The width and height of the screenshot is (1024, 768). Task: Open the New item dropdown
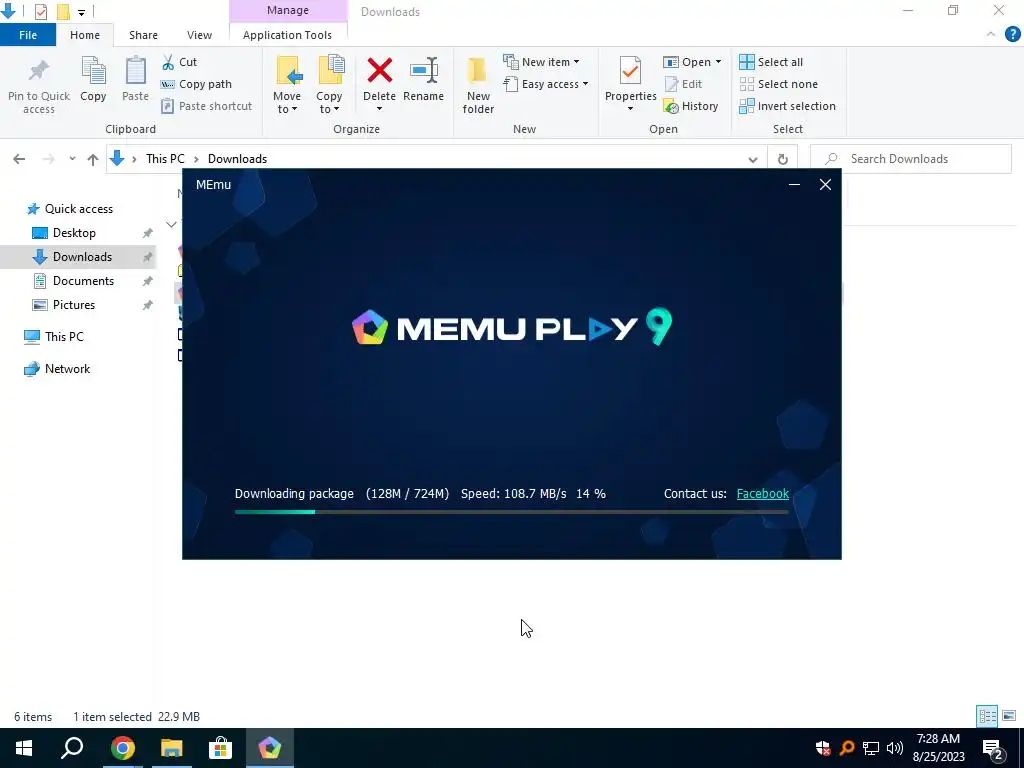(541, 62)
